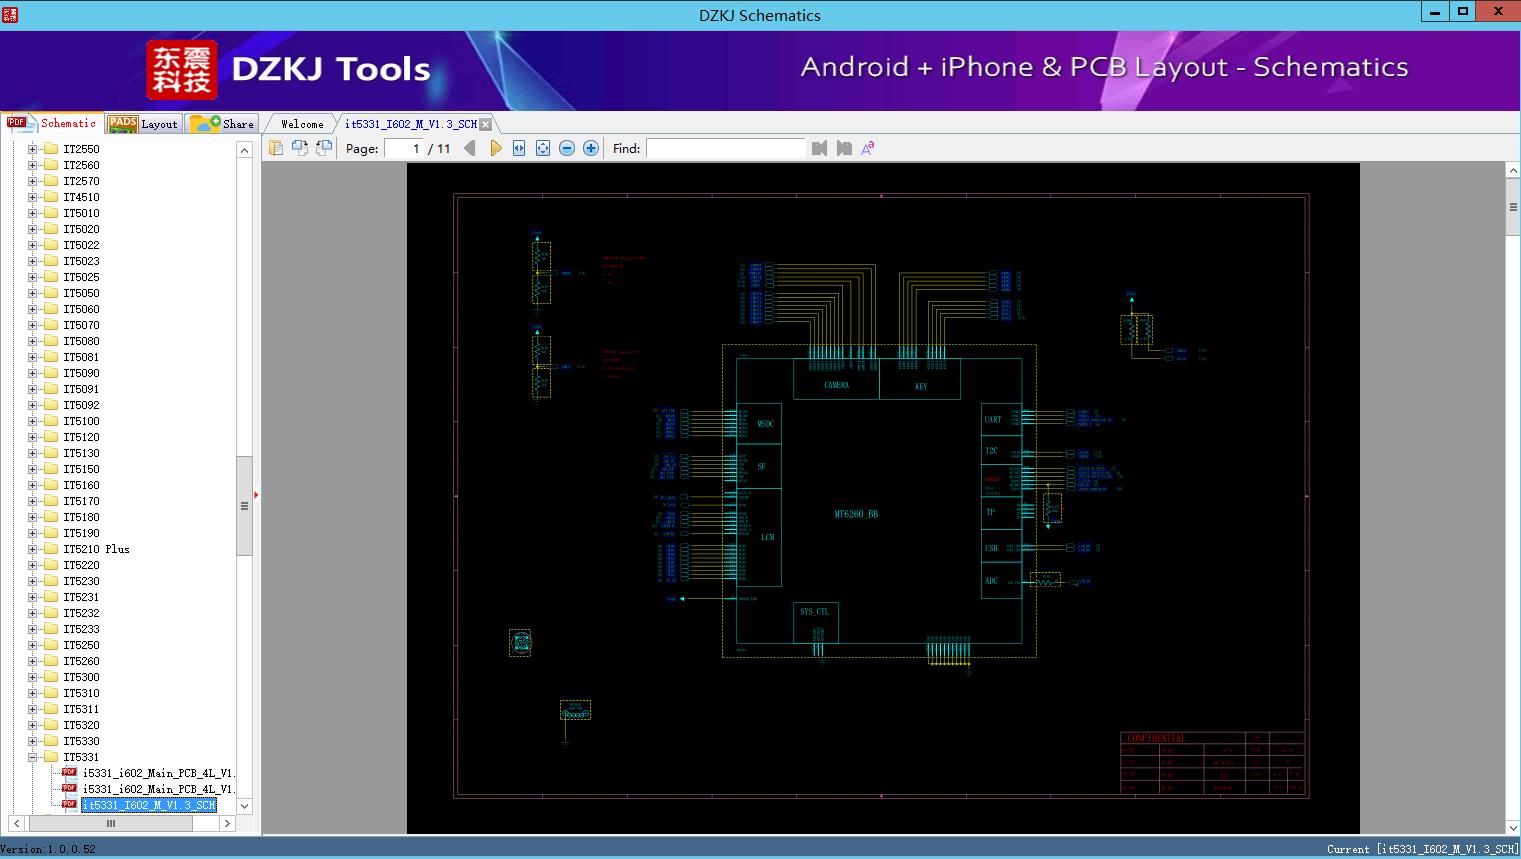Click the fit width icon
This screenshot has height=859, width=1521.
519,148
